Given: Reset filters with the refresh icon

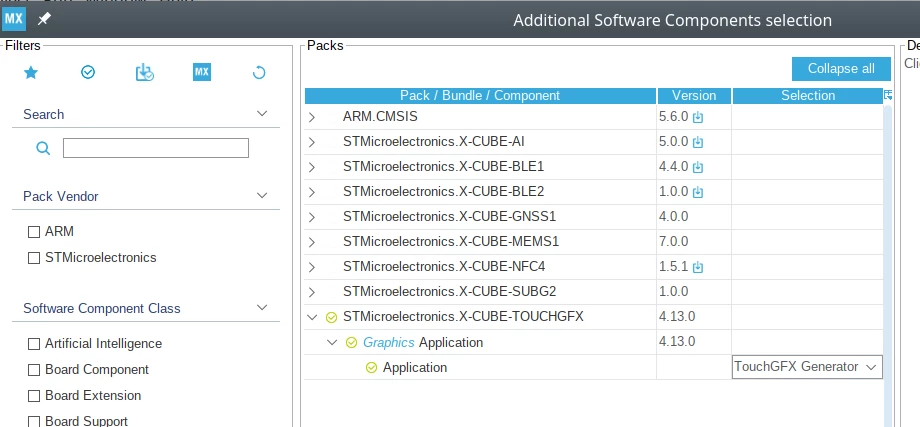Looking at the screenshot, I should [259, 73].
